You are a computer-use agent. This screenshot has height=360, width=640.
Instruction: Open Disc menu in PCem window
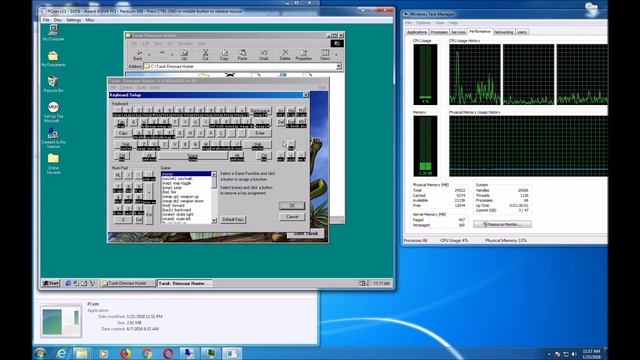[x=58, y=20]
